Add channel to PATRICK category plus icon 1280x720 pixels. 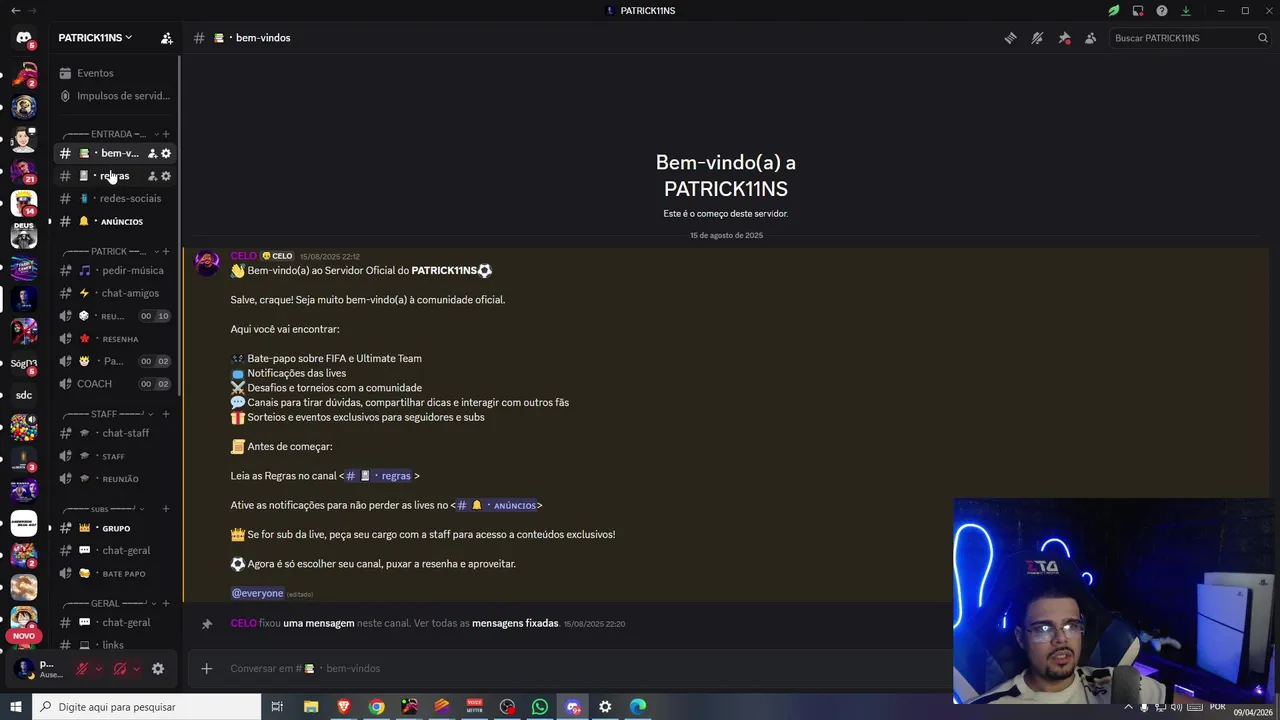(x=166, y=252)
